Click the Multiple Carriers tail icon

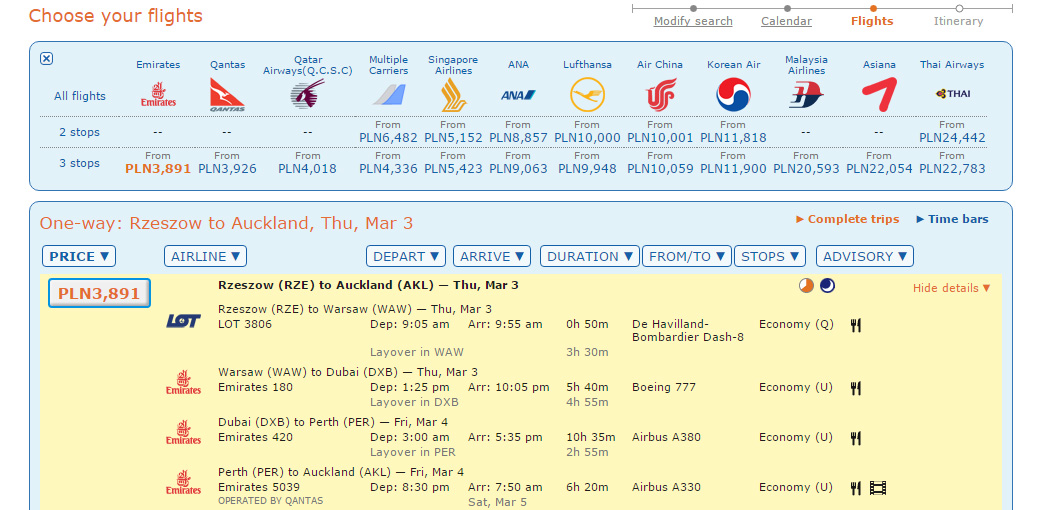click(x=388, y=95)
